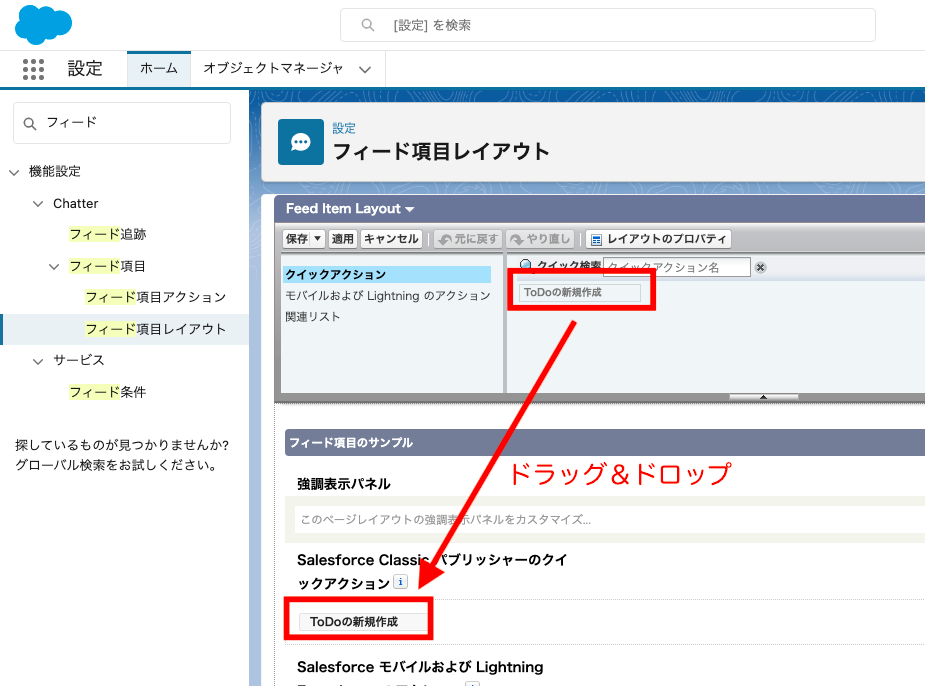Click the やり直し redo button
The width and height of the screenshot is (925, 686).
540,238
